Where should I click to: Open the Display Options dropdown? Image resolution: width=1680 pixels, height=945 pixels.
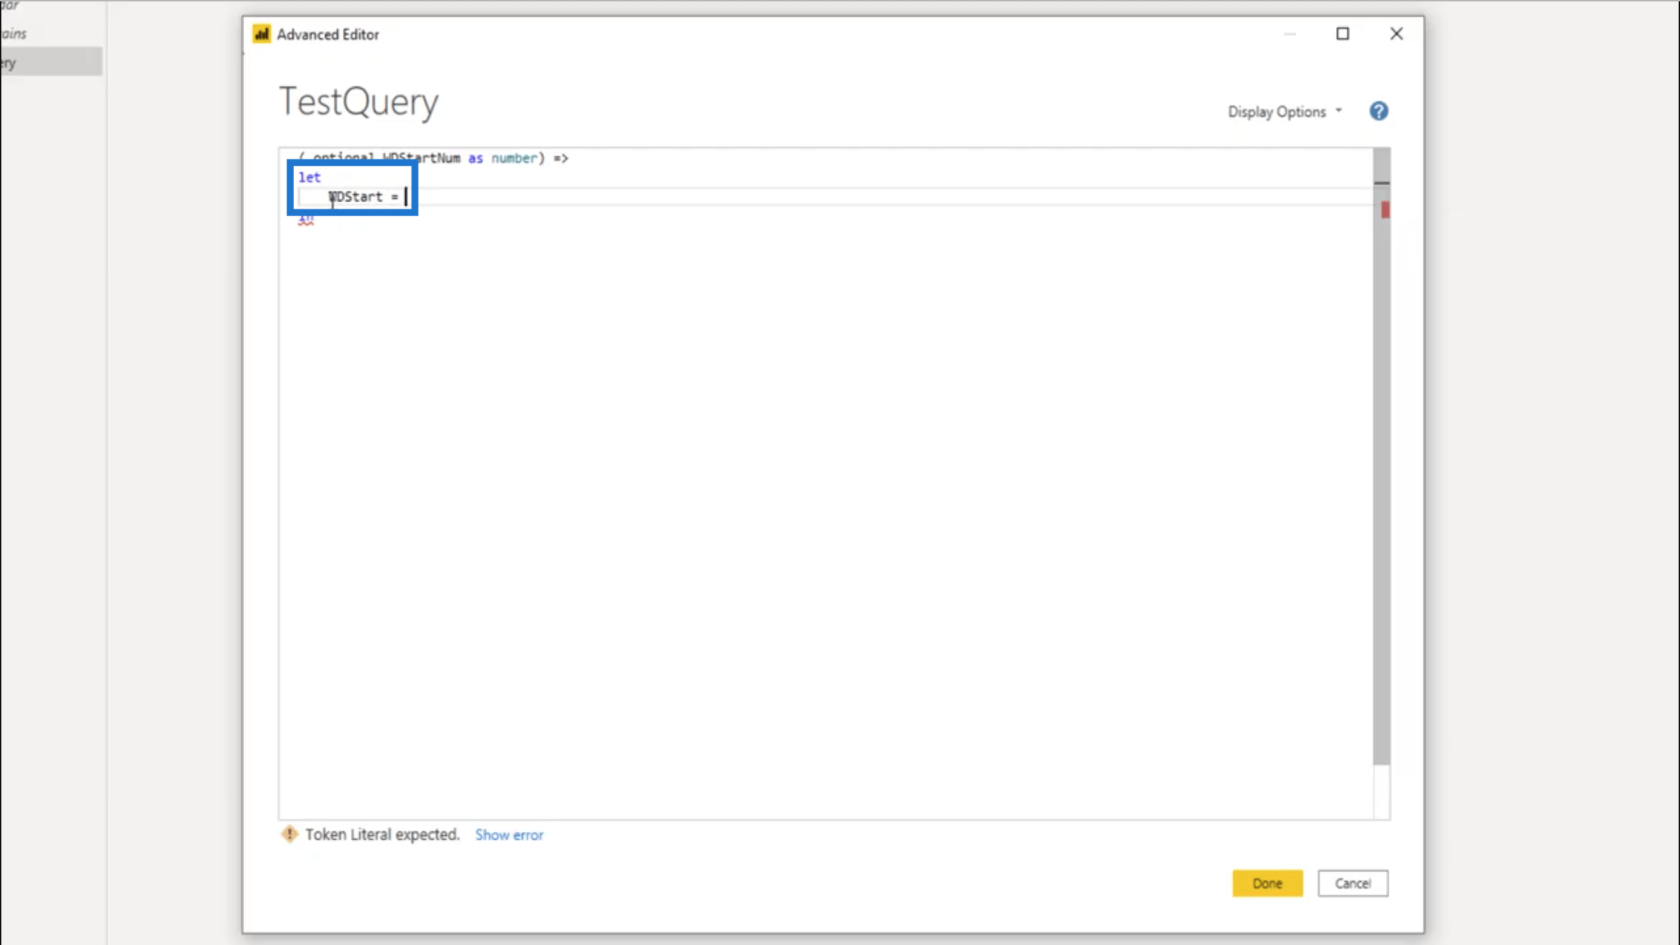(1285, 112)
